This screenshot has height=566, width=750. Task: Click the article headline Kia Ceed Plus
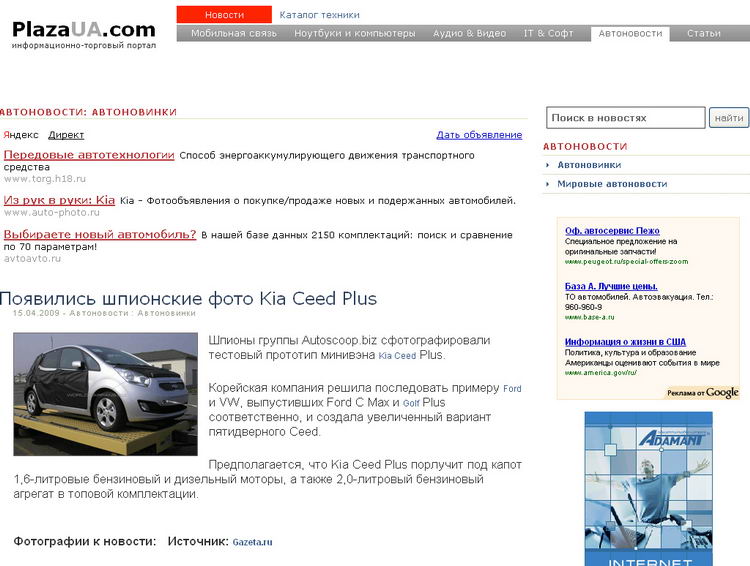(x=188, y=299)
